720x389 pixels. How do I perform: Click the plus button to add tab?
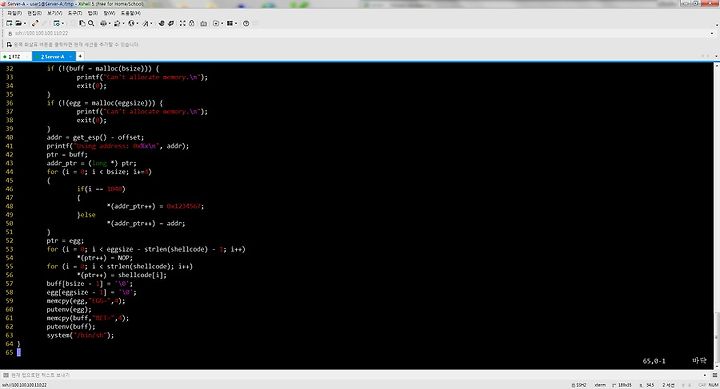pos(80,56)
